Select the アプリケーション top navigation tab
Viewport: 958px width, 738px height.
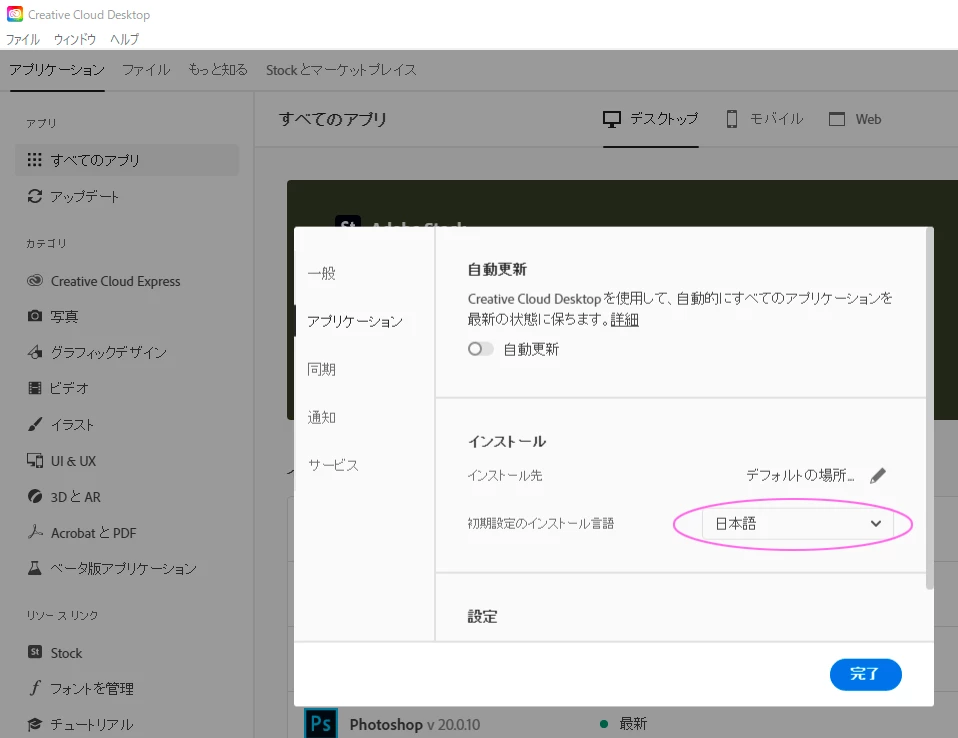pos(57,70)
